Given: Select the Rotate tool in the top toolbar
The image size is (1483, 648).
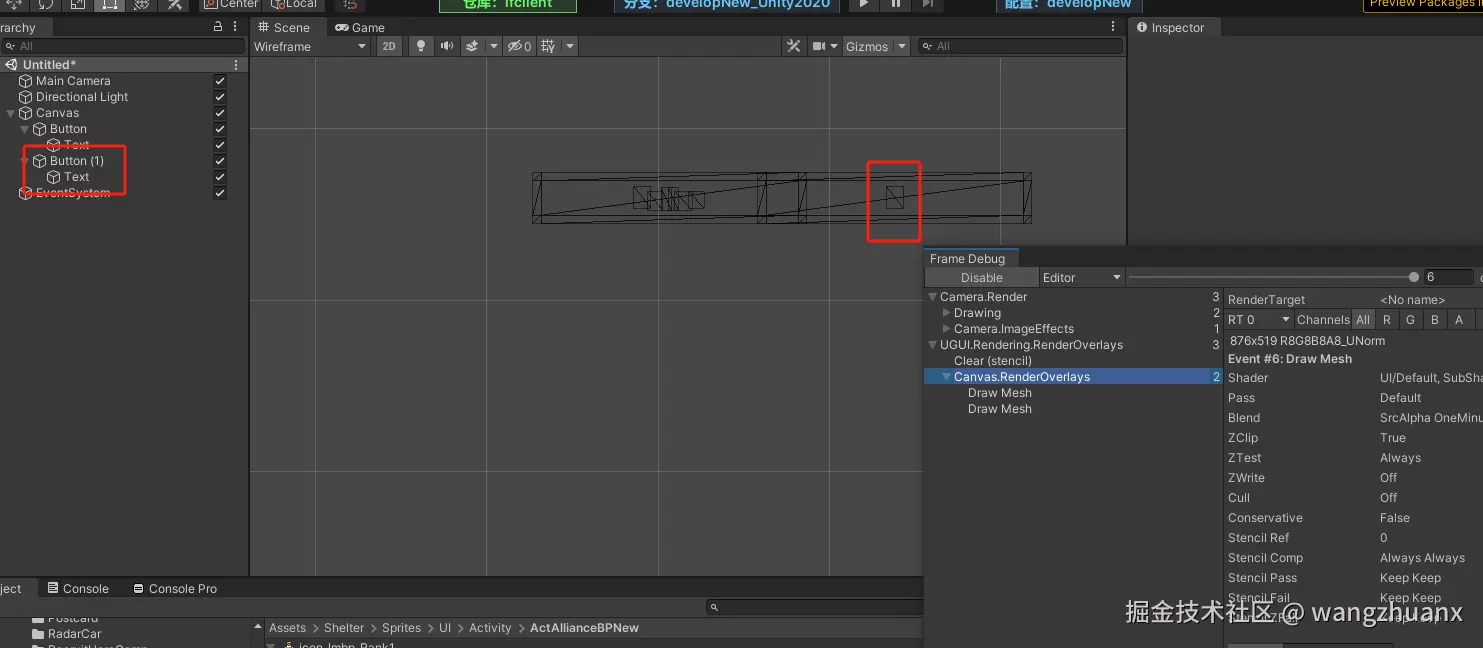Looking at the screenshot, I should pos(45,4).
